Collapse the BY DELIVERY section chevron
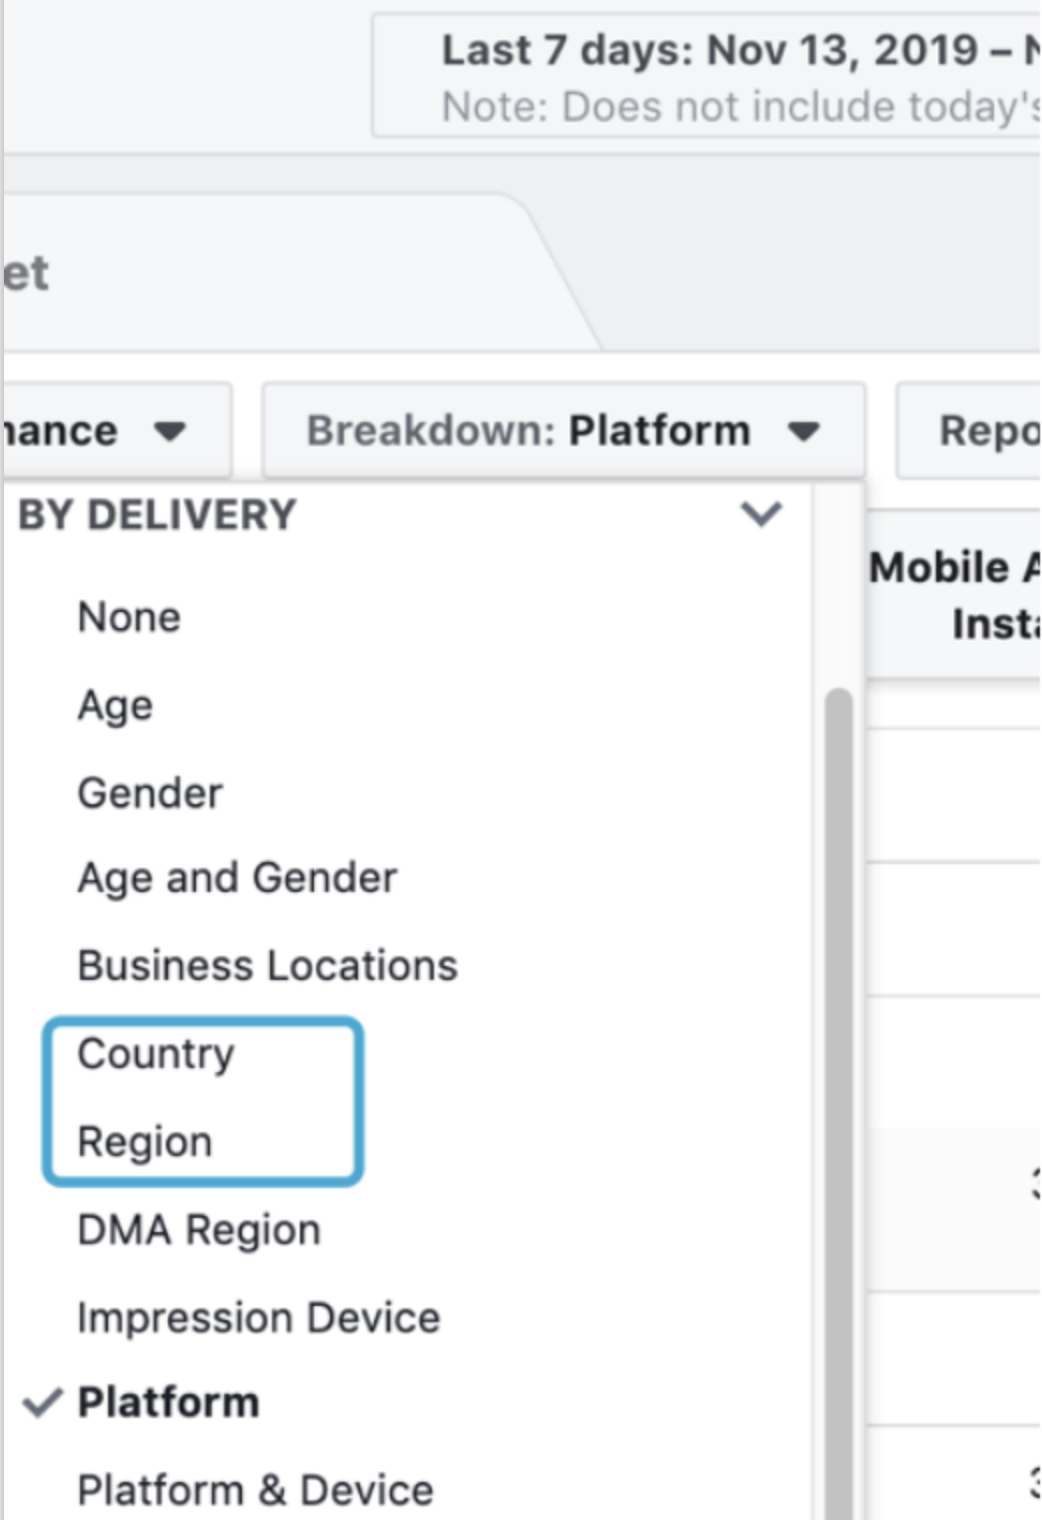The image size is (1042, 1520). click(x=760, y=514)
